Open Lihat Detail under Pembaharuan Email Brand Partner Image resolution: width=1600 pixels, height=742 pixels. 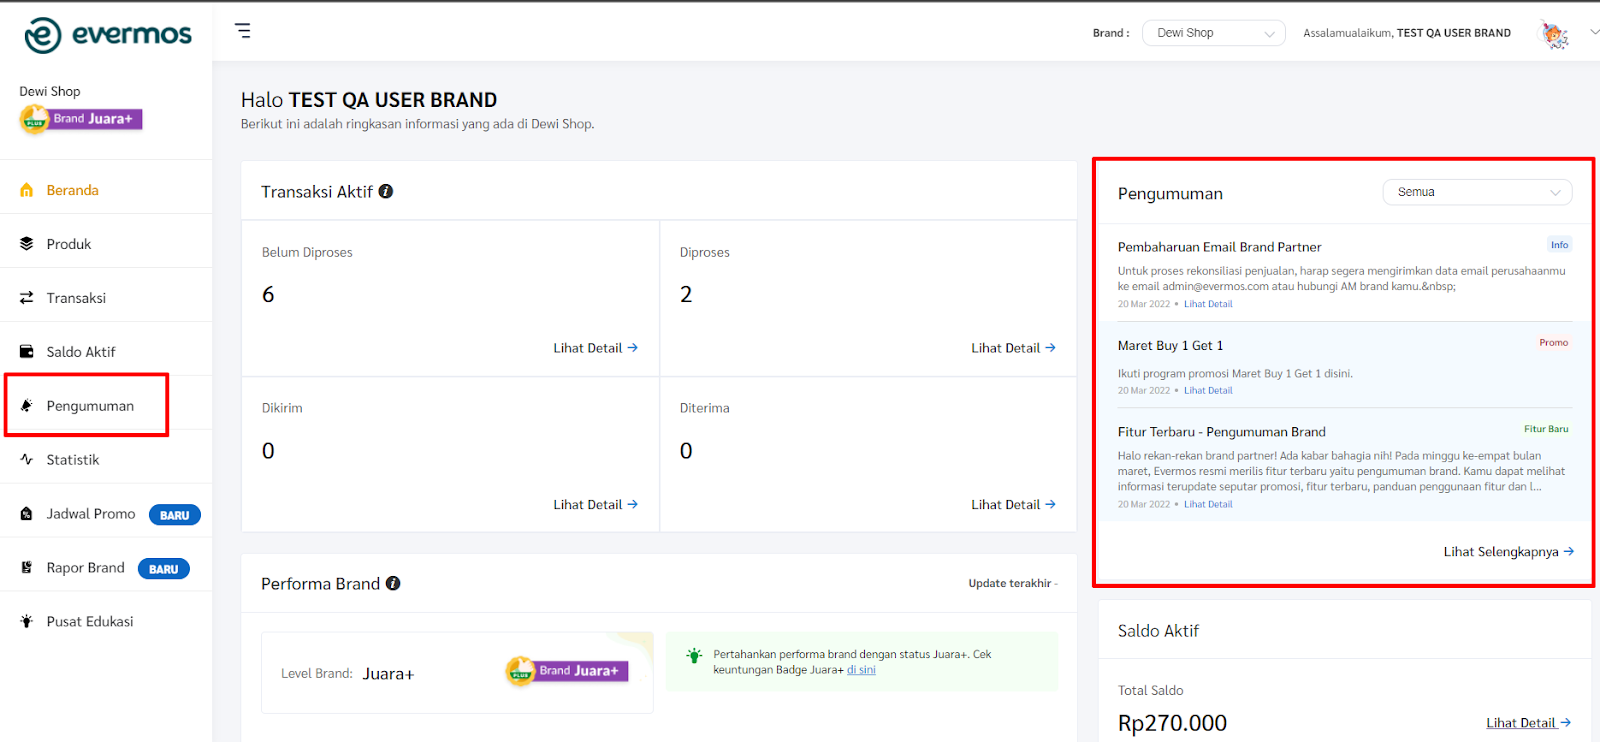click(x=1208, y=304)
